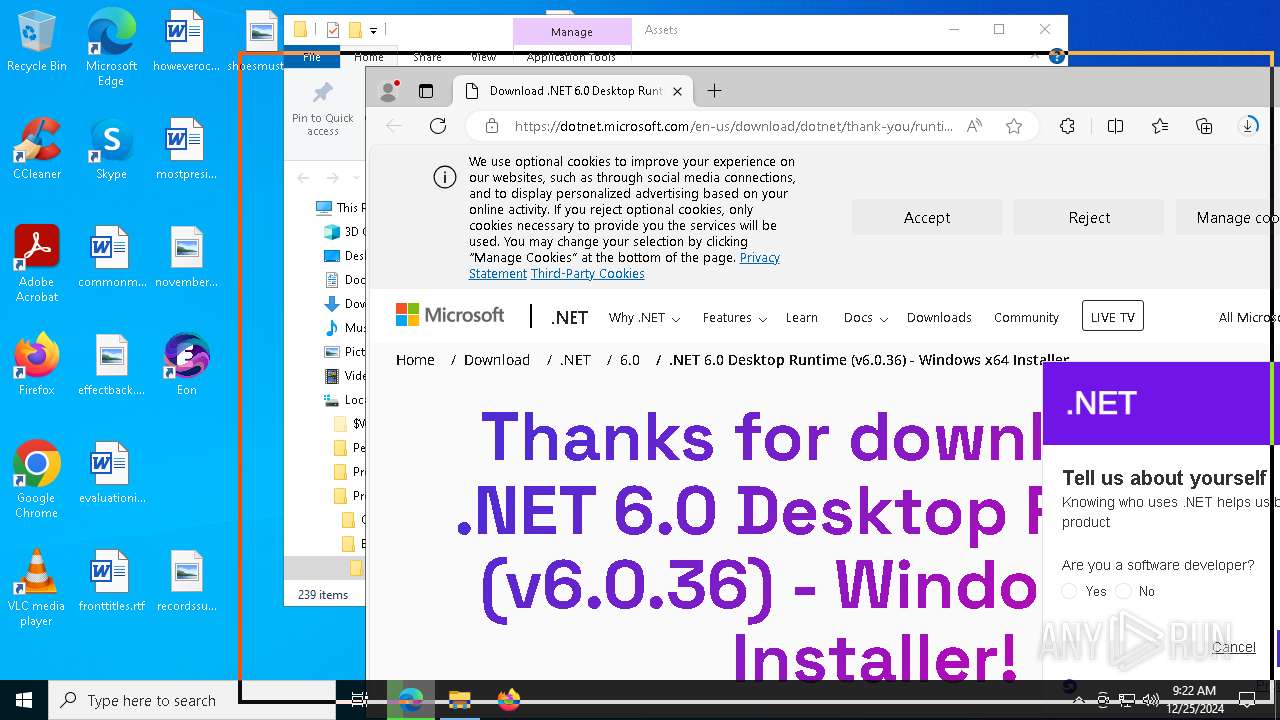Open the Manage tab in File Explorer

click(572, 32)
